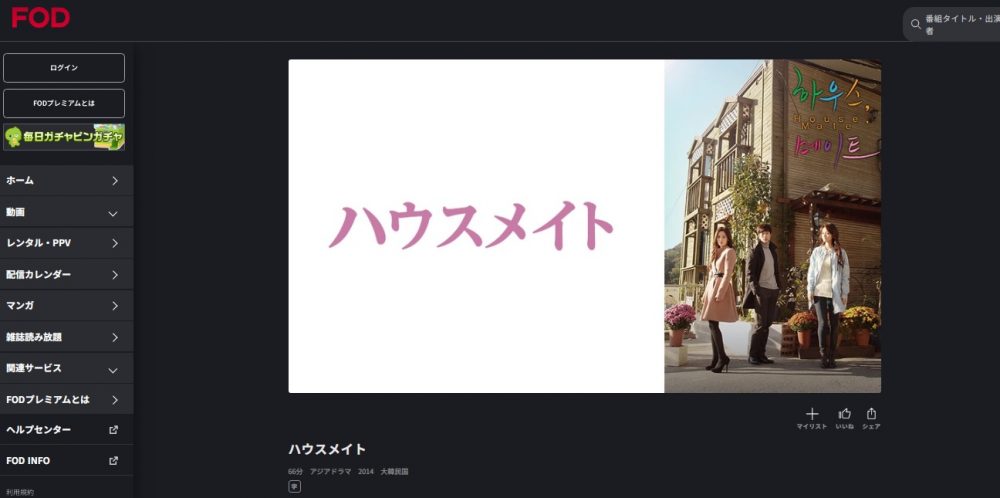Open external link icon beside ヘルプセンター
Viewport: 1000px width, 498px height.
point(114,430)
